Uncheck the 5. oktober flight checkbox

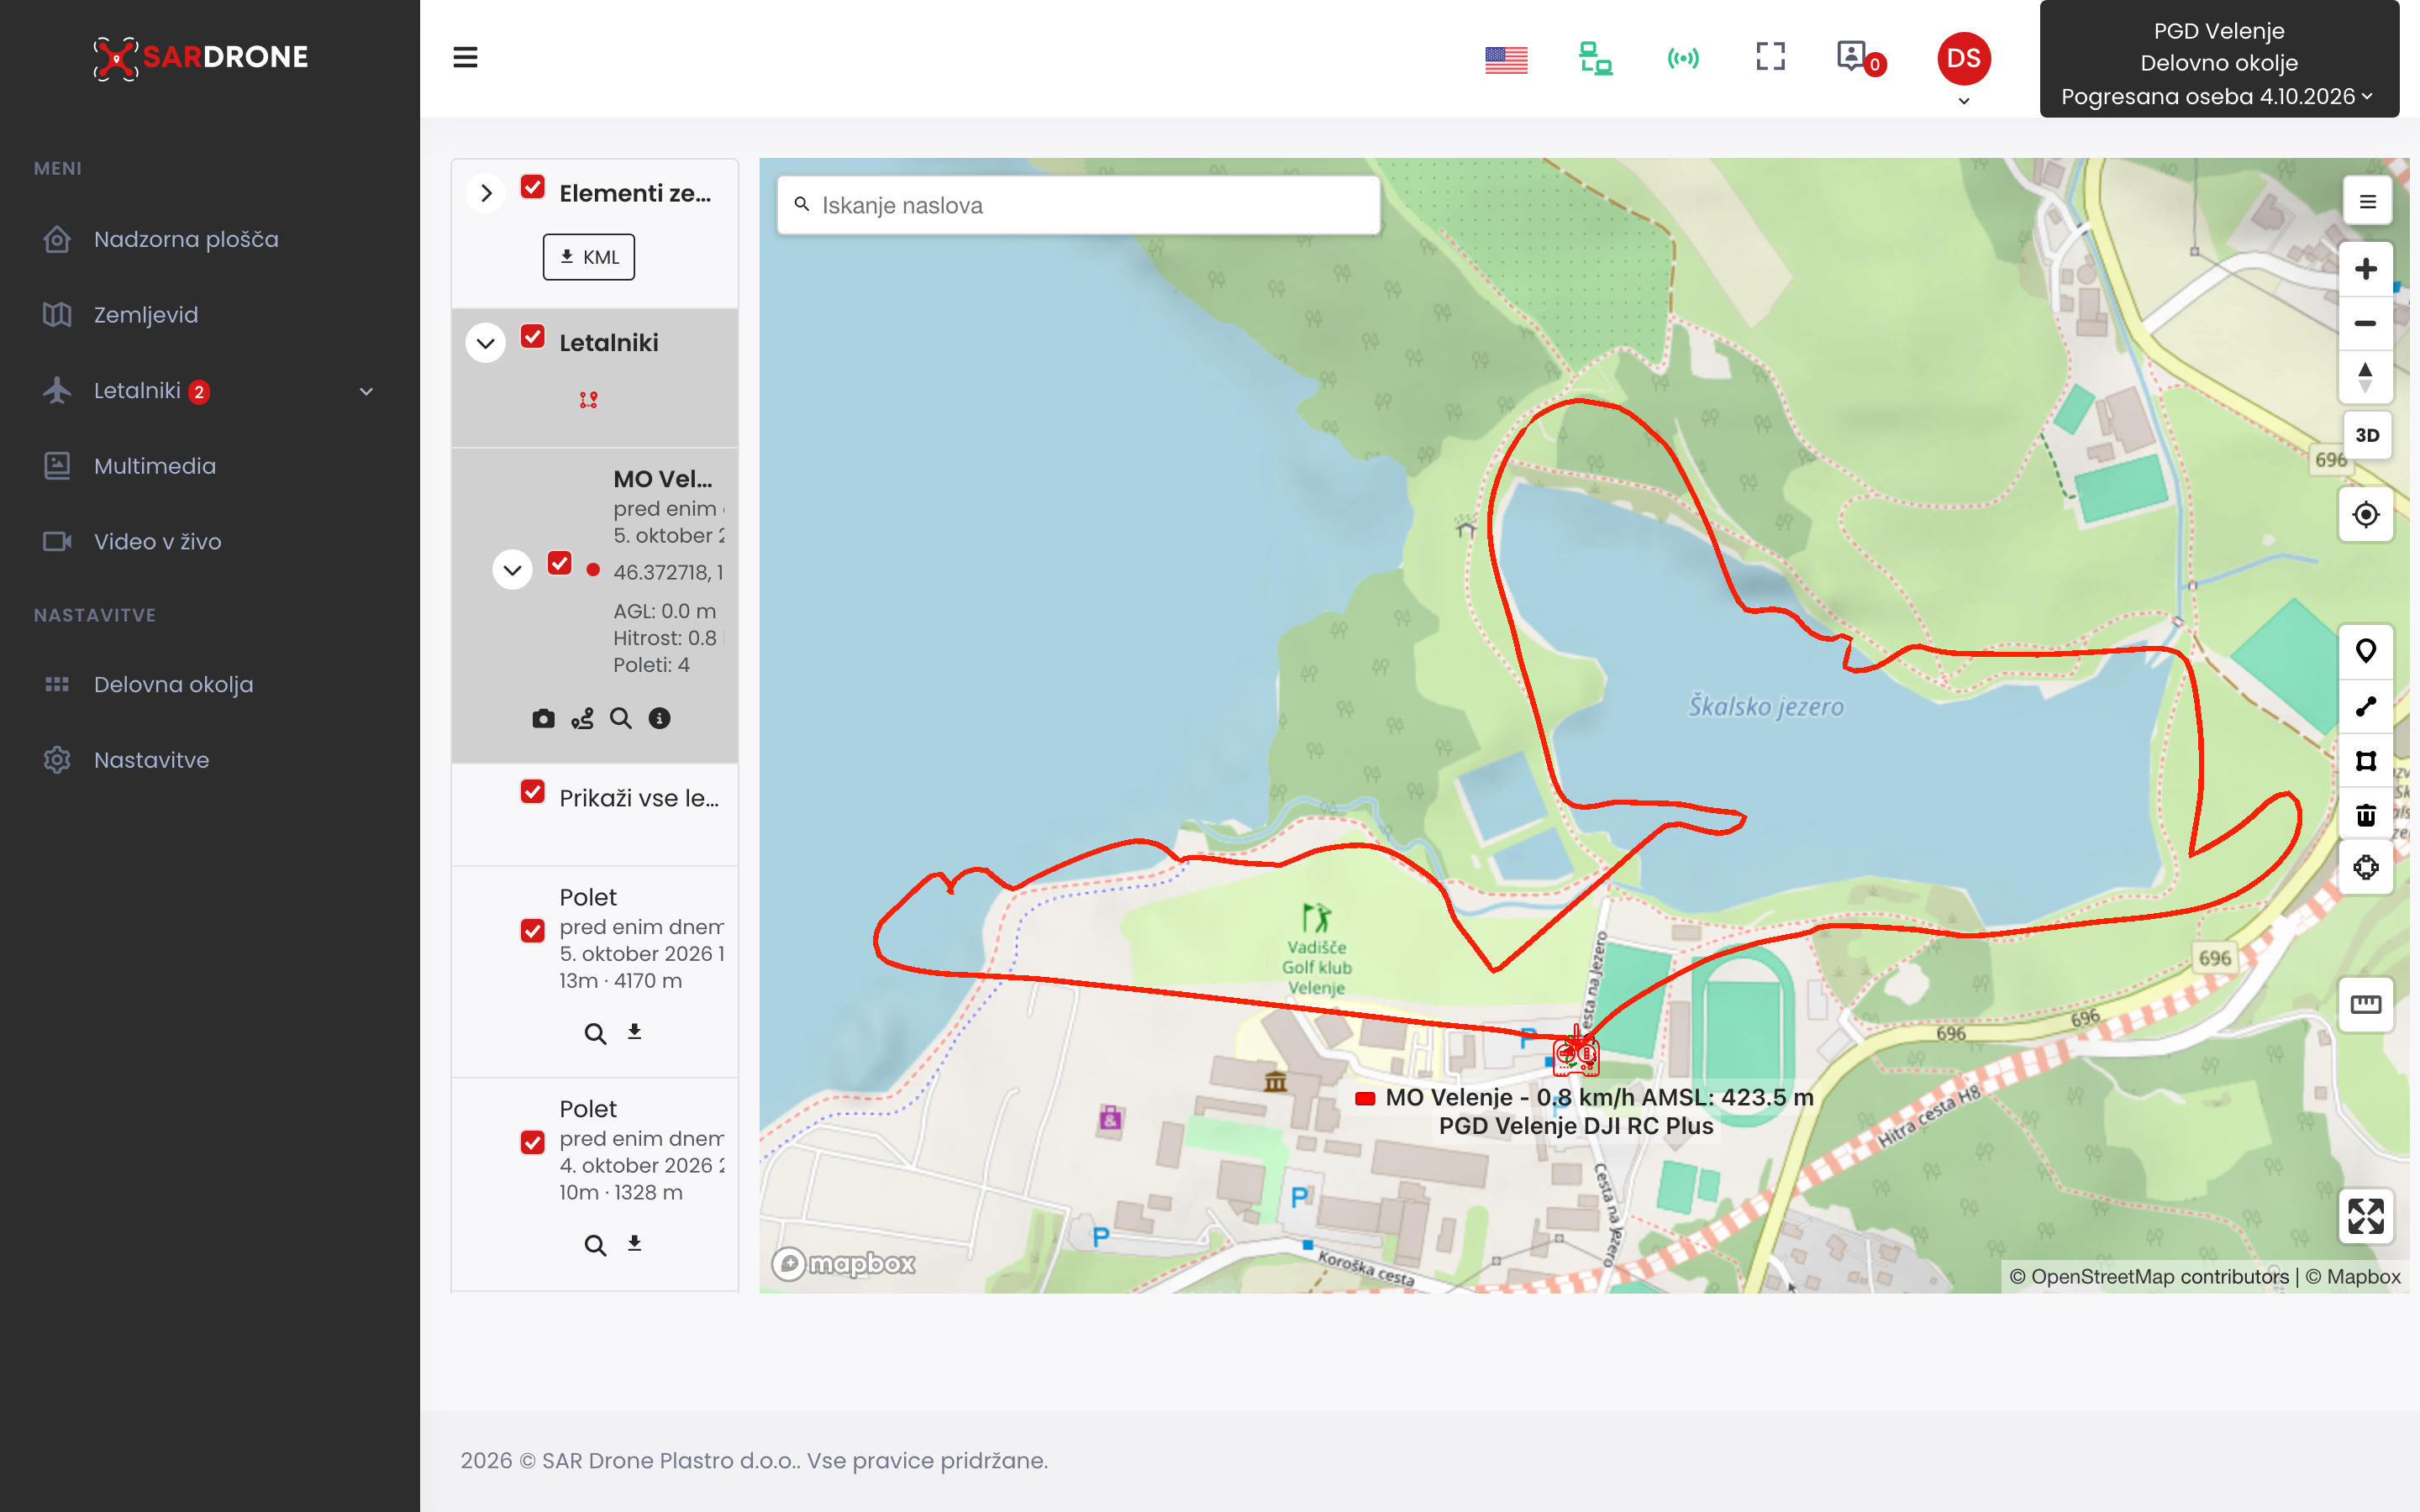click(x=533, y=931)
